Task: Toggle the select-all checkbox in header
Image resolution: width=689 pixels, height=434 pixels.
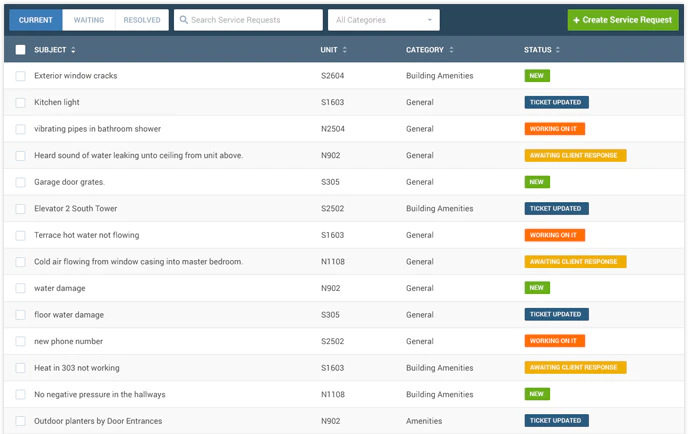Action: pos(20,50)
